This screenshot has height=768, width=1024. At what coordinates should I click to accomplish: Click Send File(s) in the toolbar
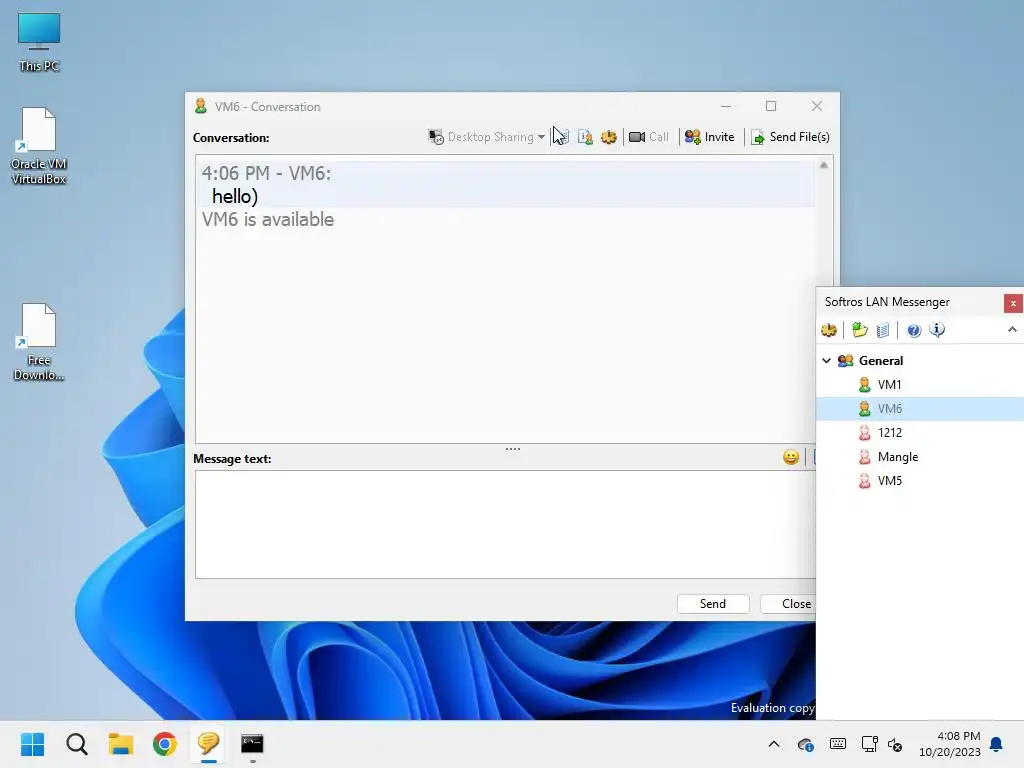tap(790, 137)
